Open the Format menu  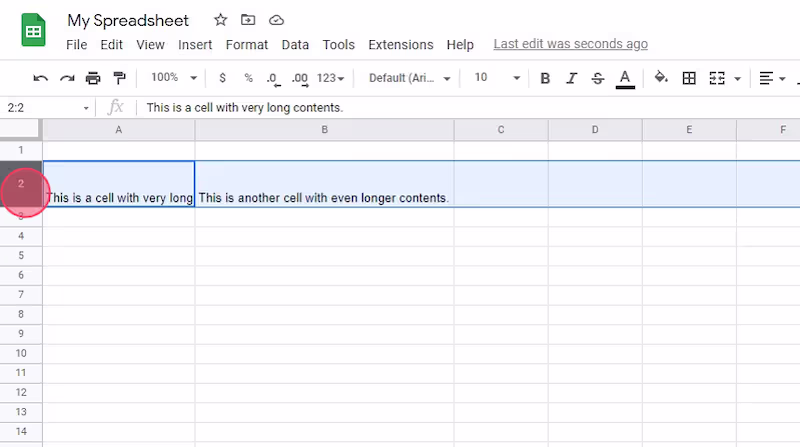point(246,45)
